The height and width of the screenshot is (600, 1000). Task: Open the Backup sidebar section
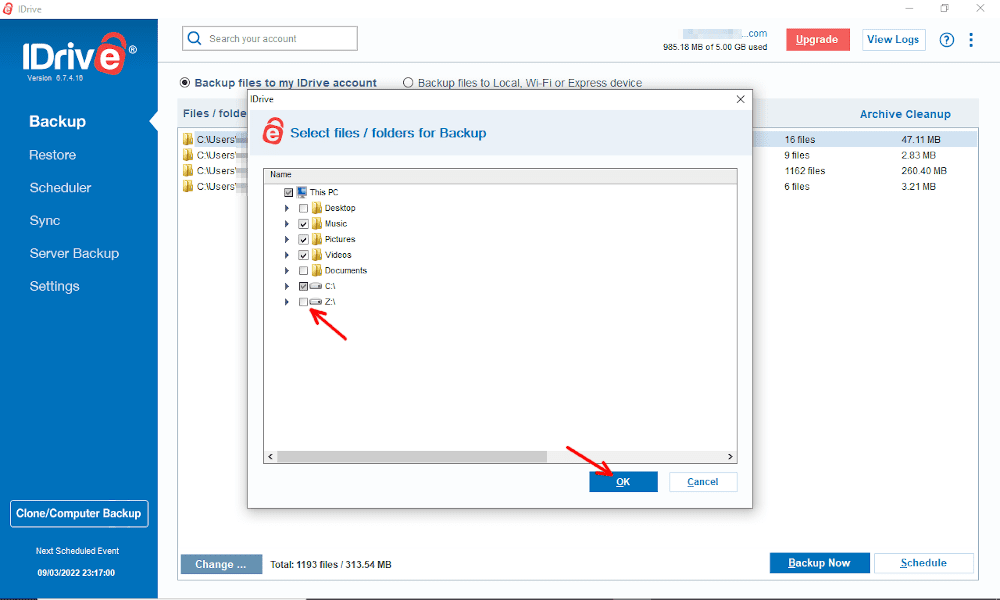57,121
